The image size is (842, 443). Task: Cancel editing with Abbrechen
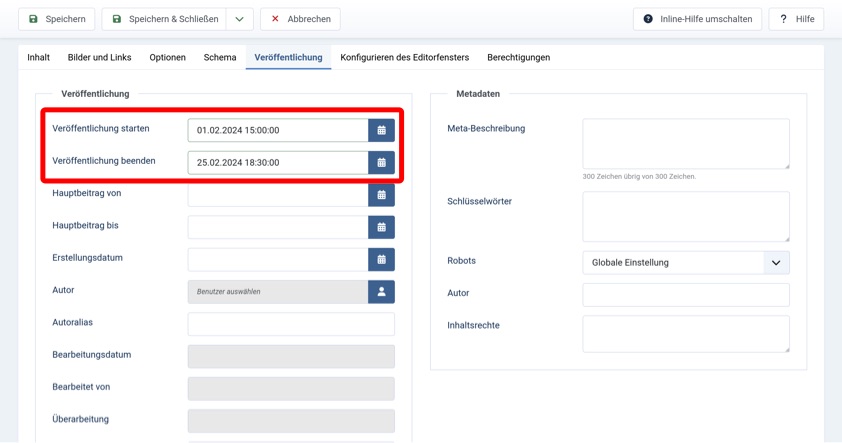pyautogui.click(x=300, y=19)
